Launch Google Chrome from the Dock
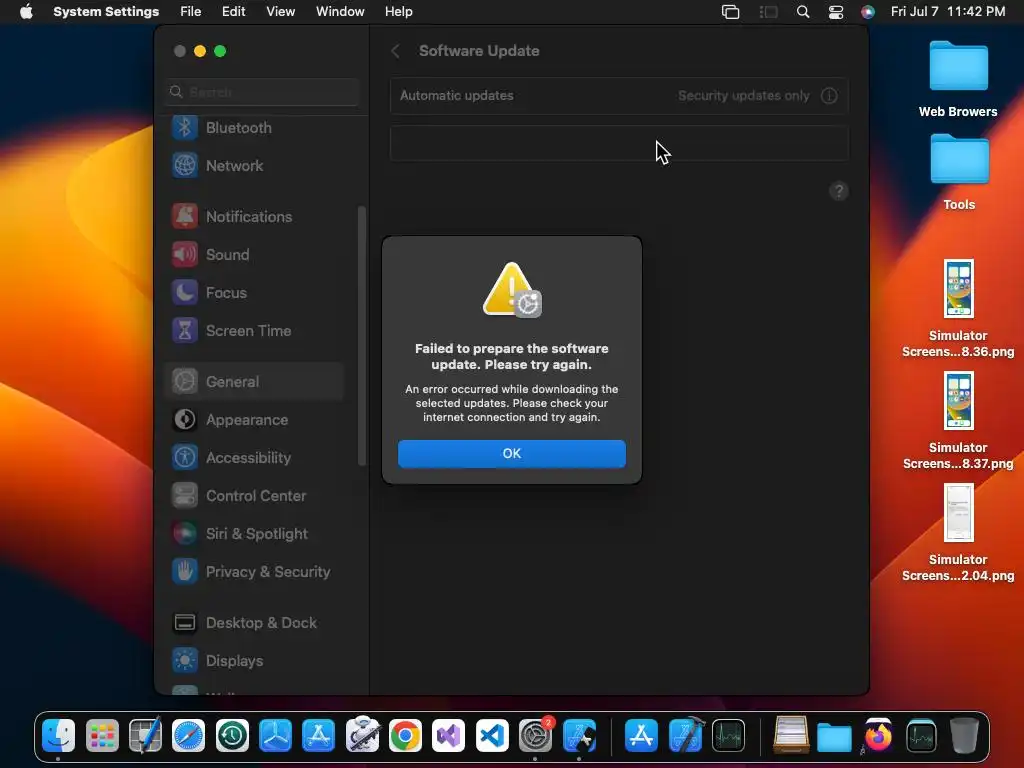Viewport: 1024px width, 768px height. [406, 736]
